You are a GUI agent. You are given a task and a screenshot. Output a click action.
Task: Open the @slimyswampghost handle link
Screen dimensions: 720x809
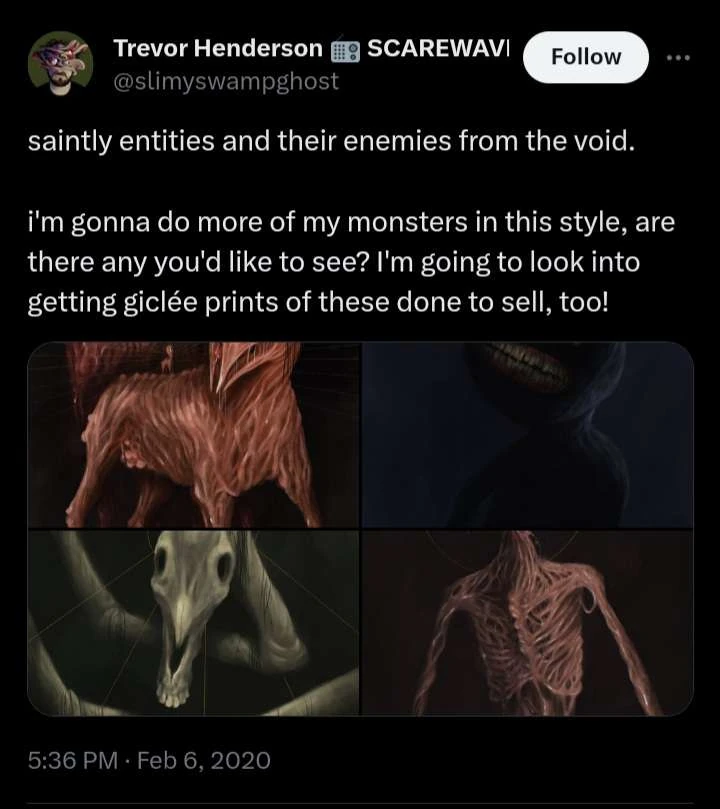coord(226,81)
